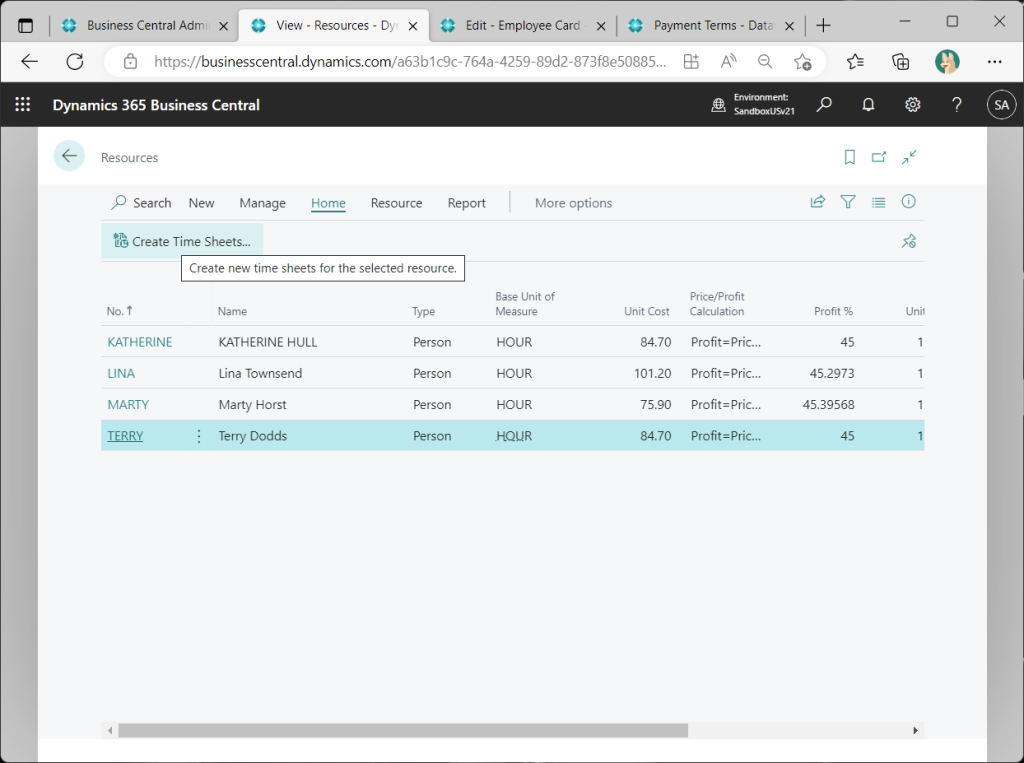The height and width of the screenshot is (763, 1024).
Task: Click the Business Central search magnifier icon
Action: [824, 105]
